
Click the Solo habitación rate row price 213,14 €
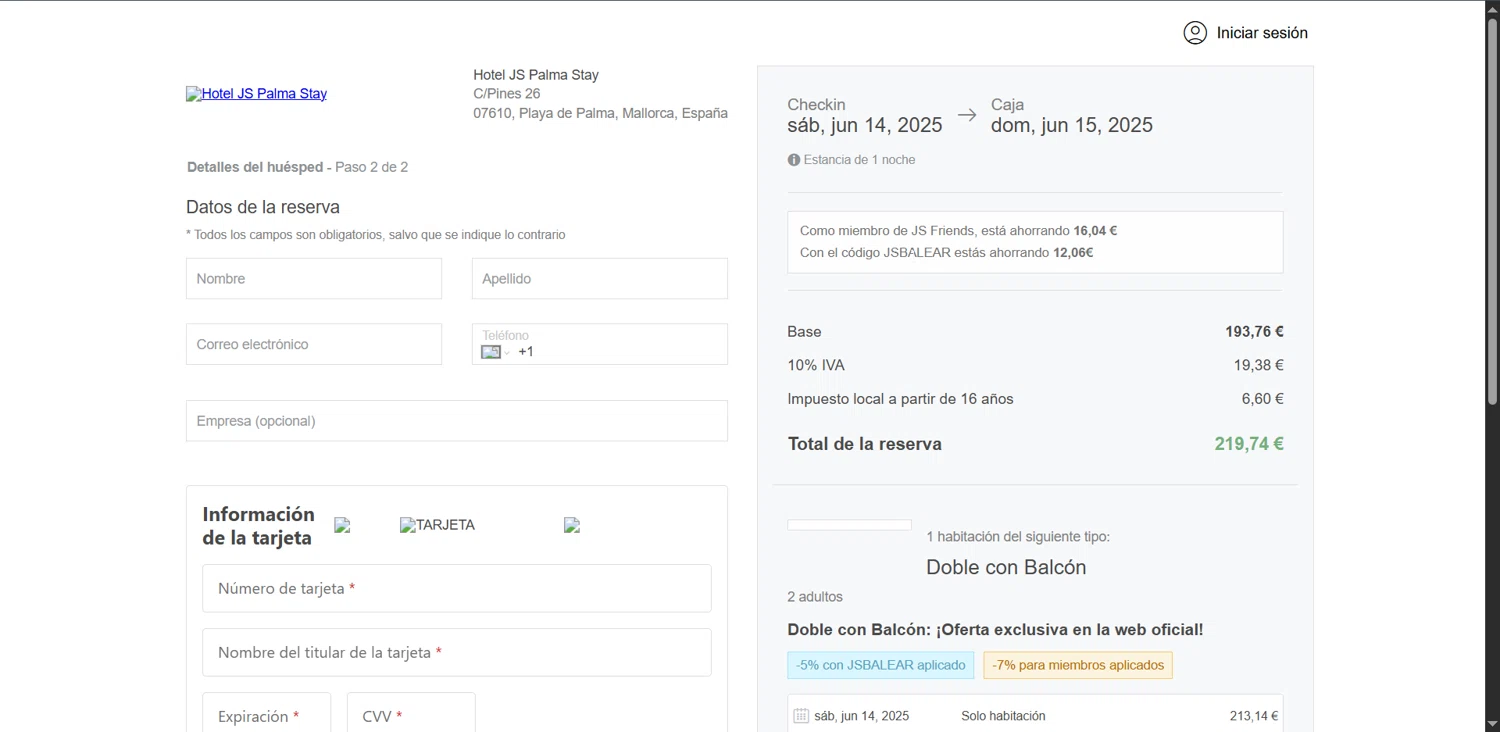1254,716
